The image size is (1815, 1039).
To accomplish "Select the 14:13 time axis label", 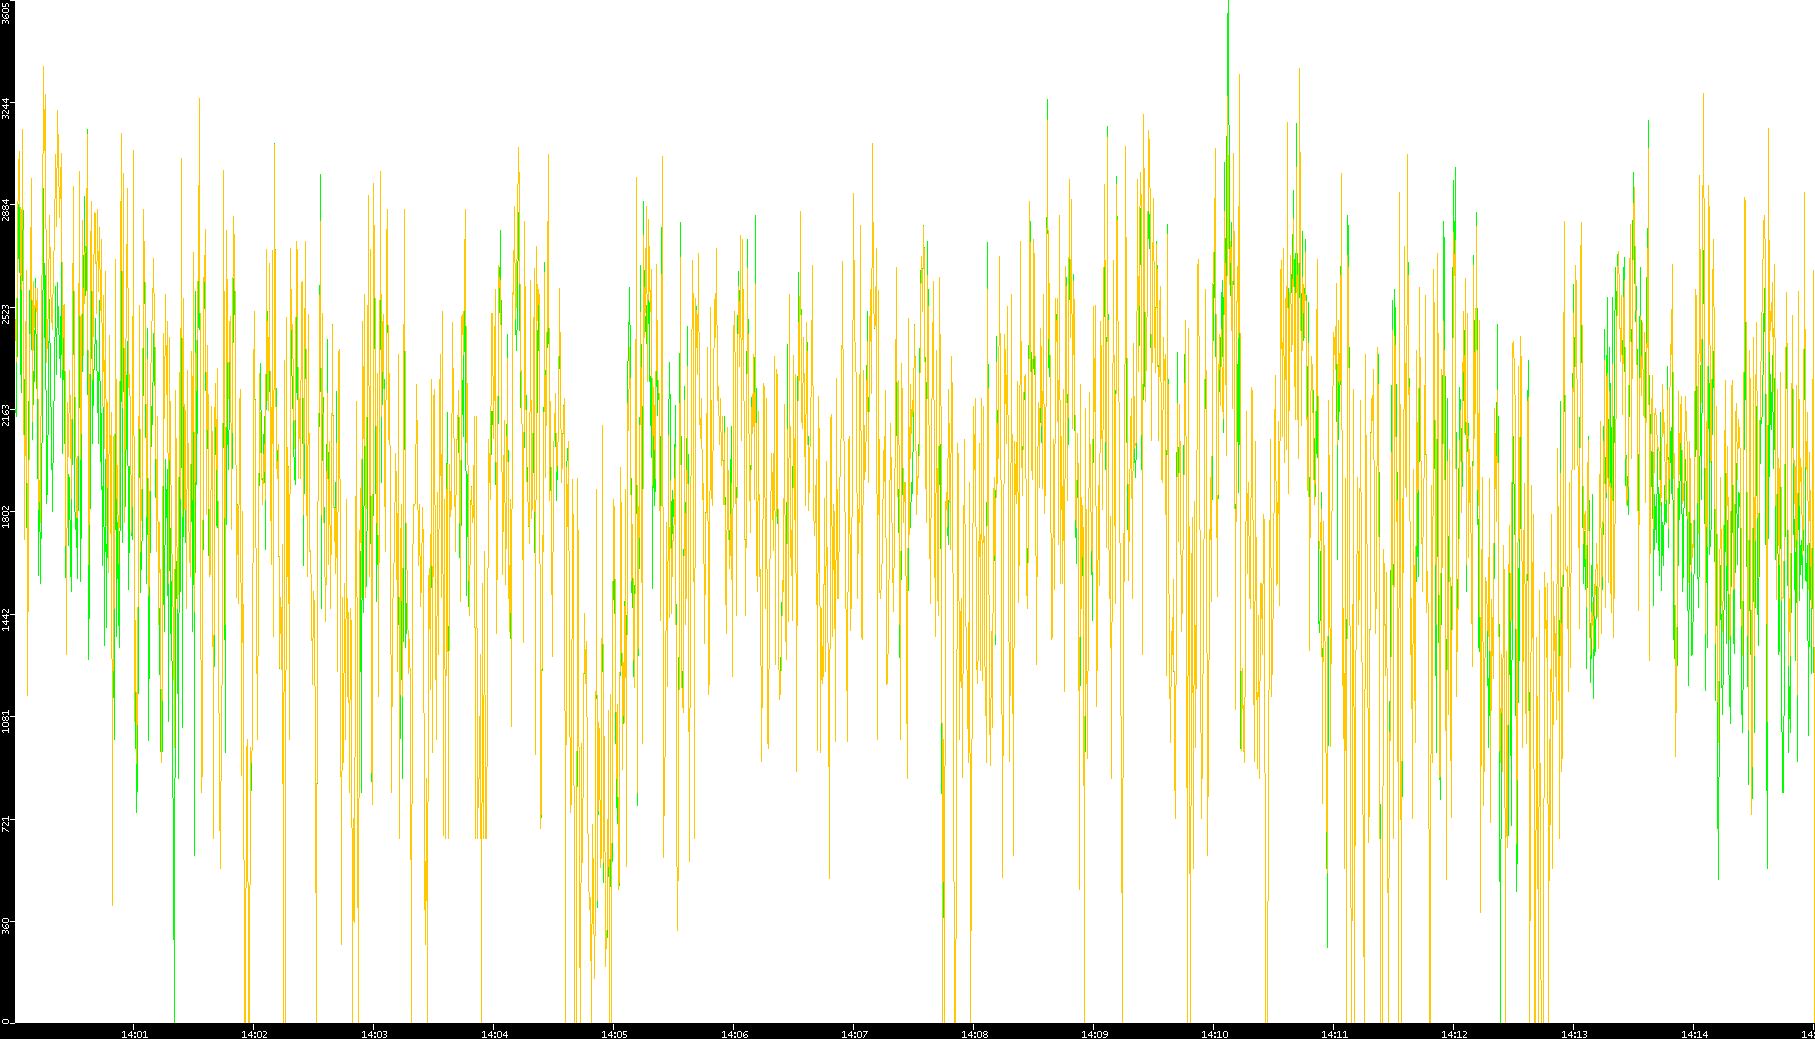I will click(1574, 1034).
